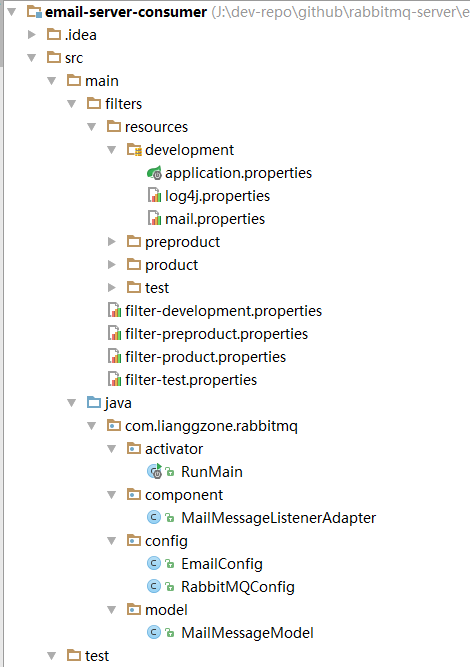Click the component package icon
The height and width of the screenshot is (667, 470).
click(x=134, y=494)
